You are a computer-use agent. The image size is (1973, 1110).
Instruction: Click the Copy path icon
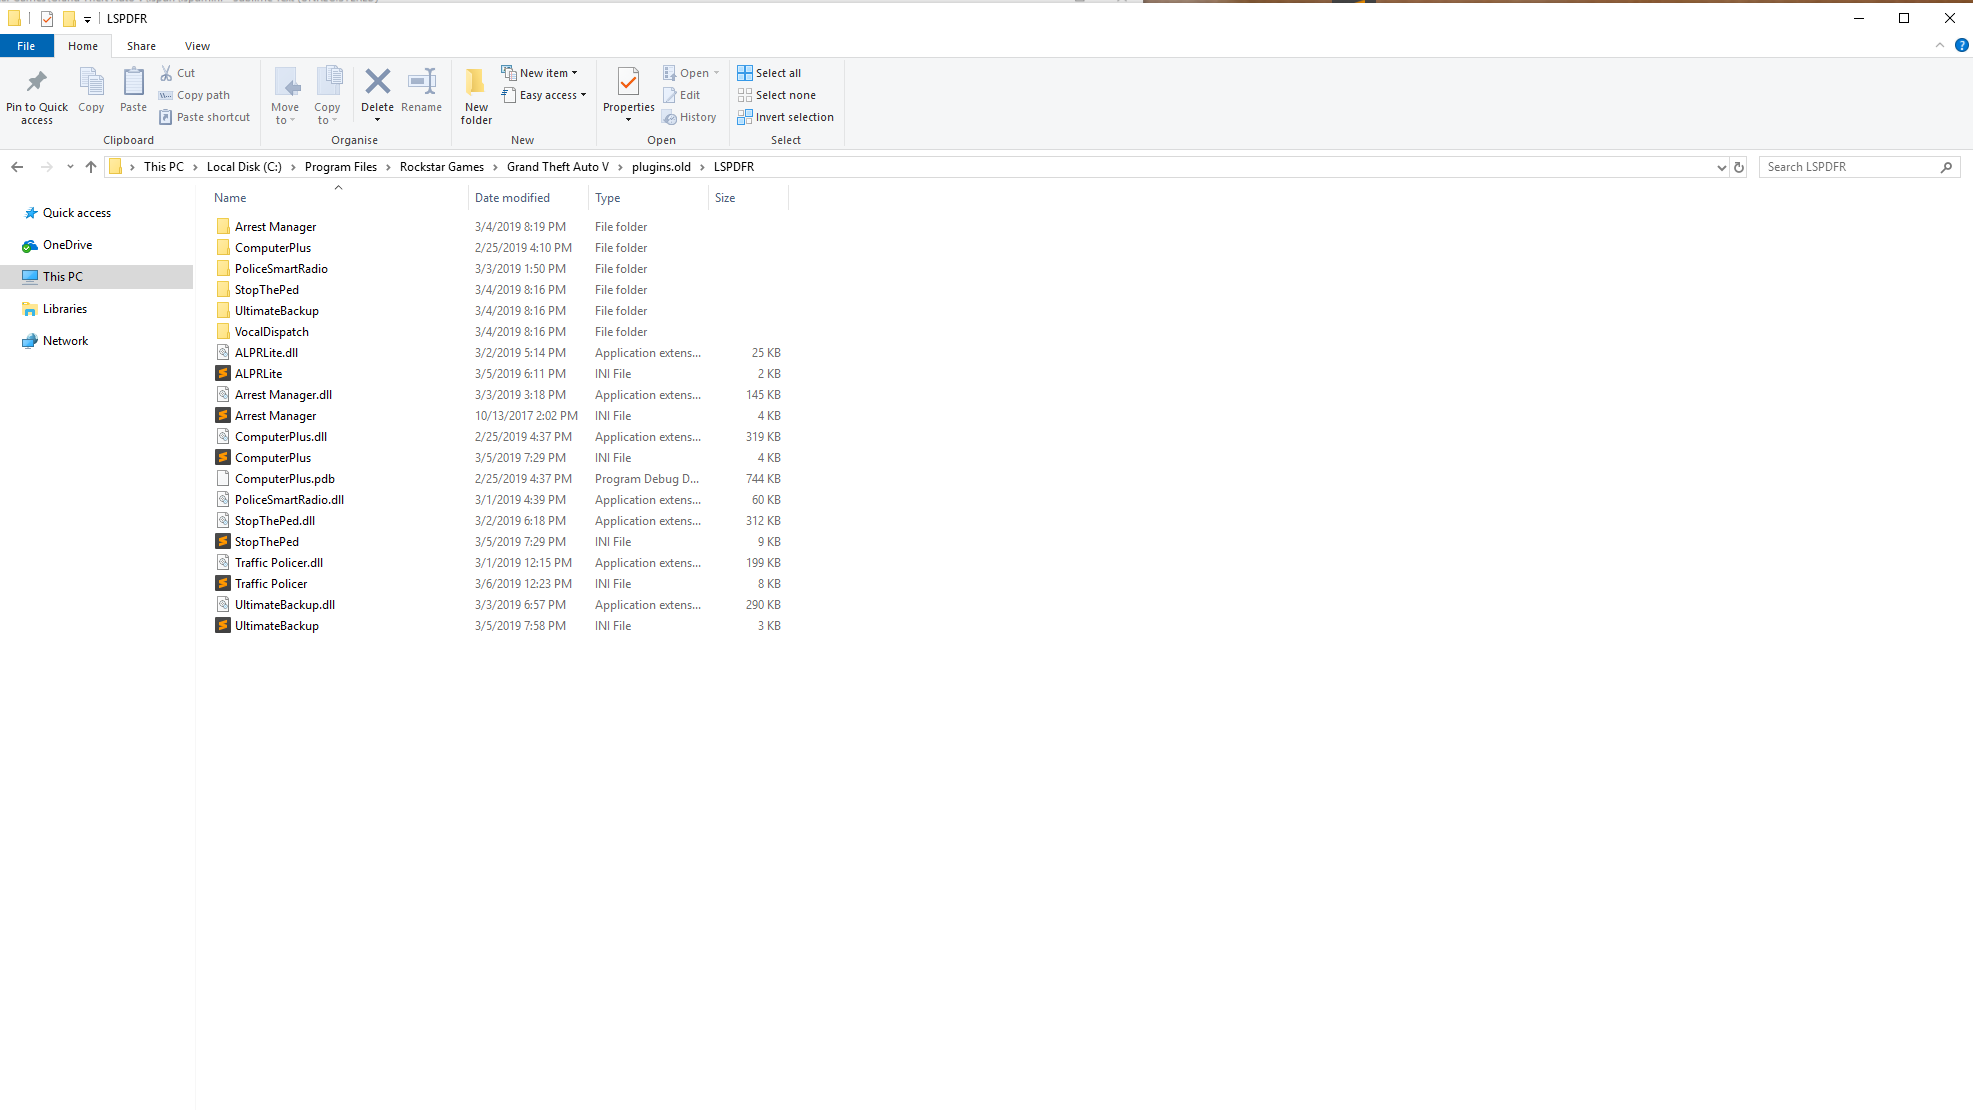(166, 95)
